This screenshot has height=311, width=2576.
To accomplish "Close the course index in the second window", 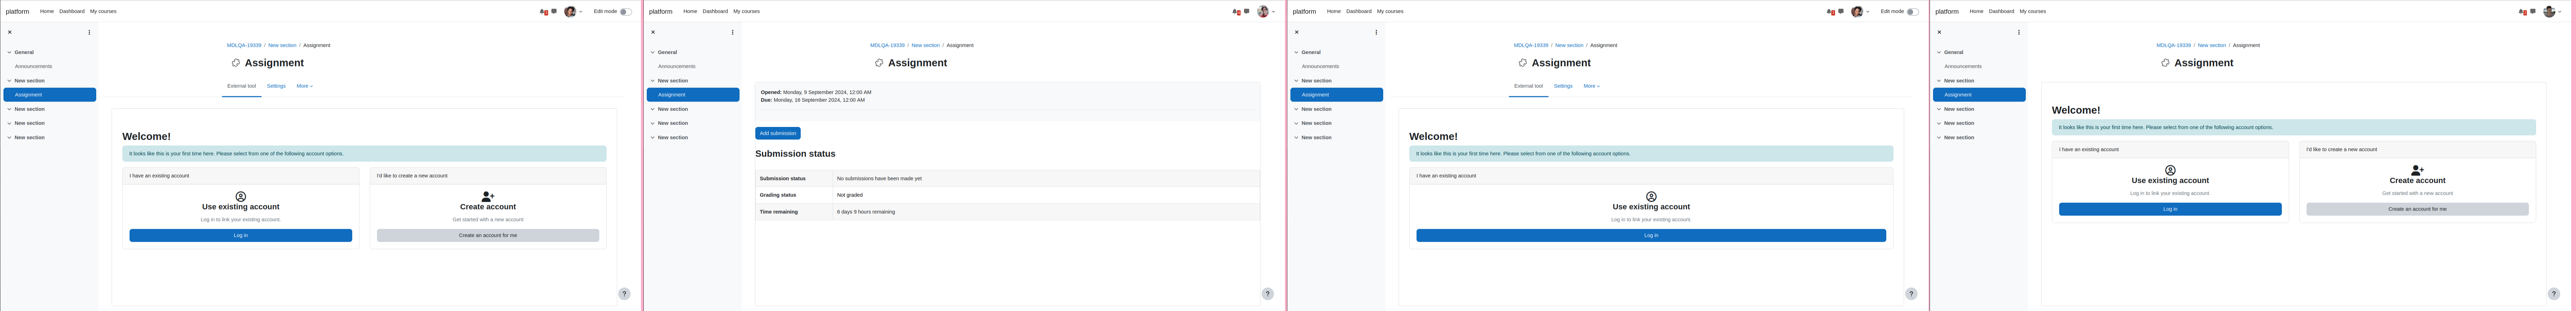I will 653,32.
